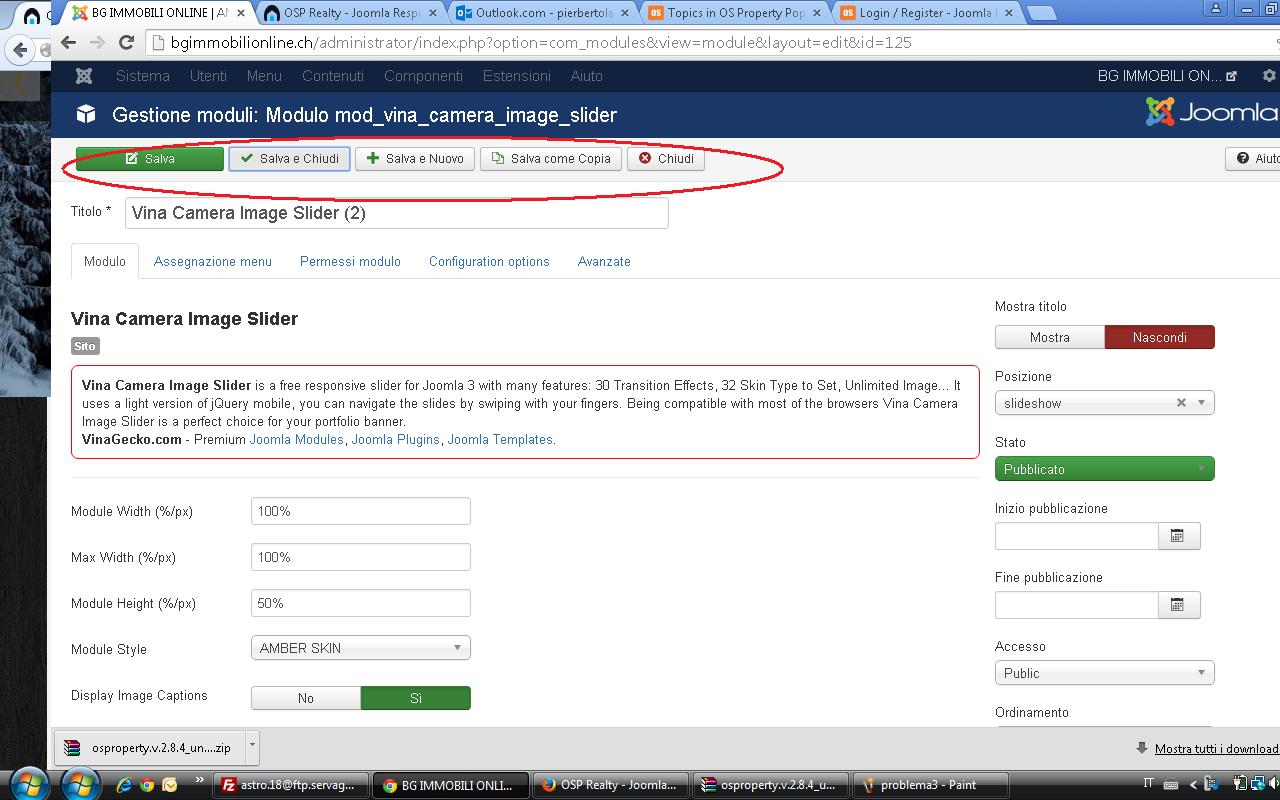Expand the download item options arrow

click(x=252, y=746)
